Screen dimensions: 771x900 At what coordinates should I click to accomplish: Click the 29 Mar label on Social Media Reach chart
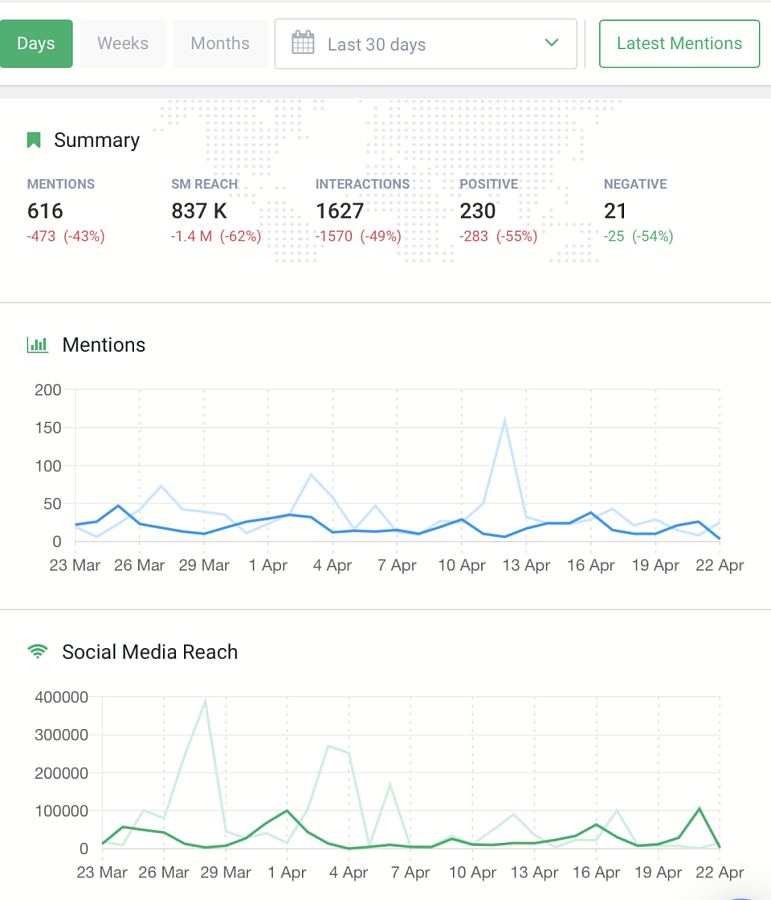click(226, 872)
